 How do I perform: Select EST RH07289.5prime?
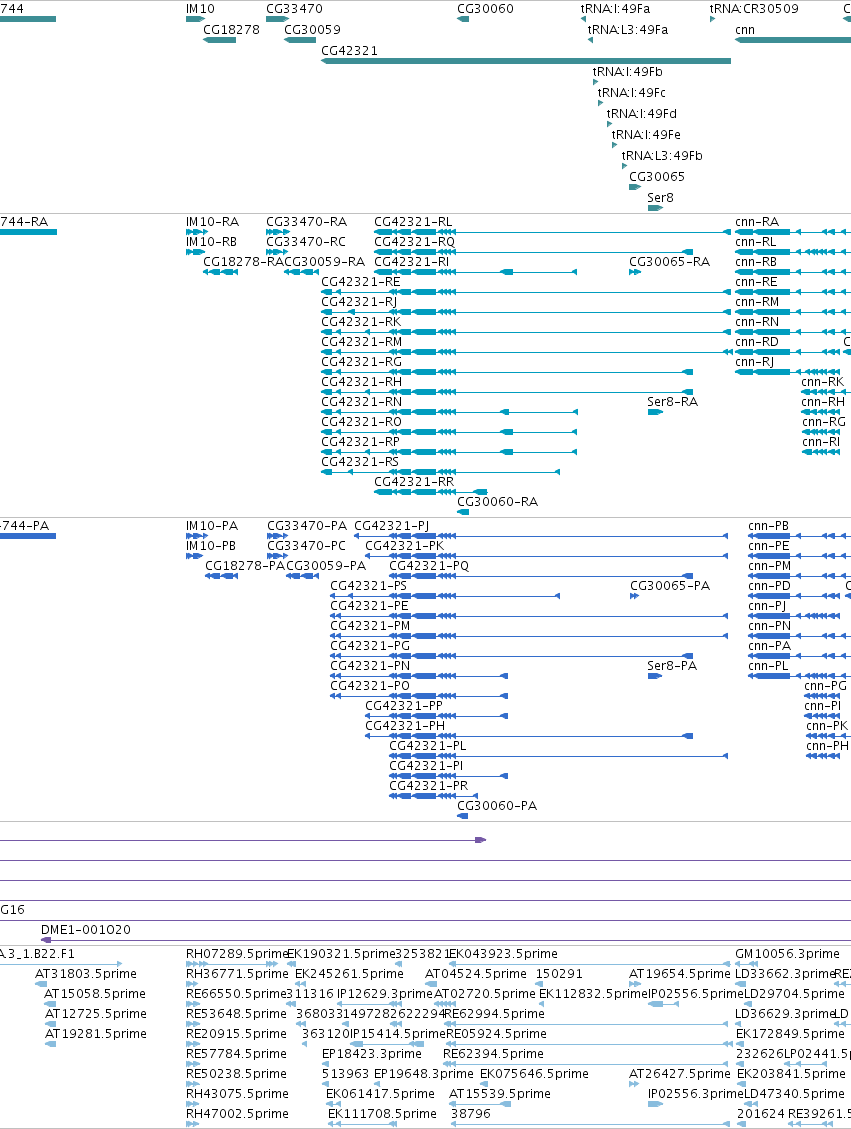(237, 953)
